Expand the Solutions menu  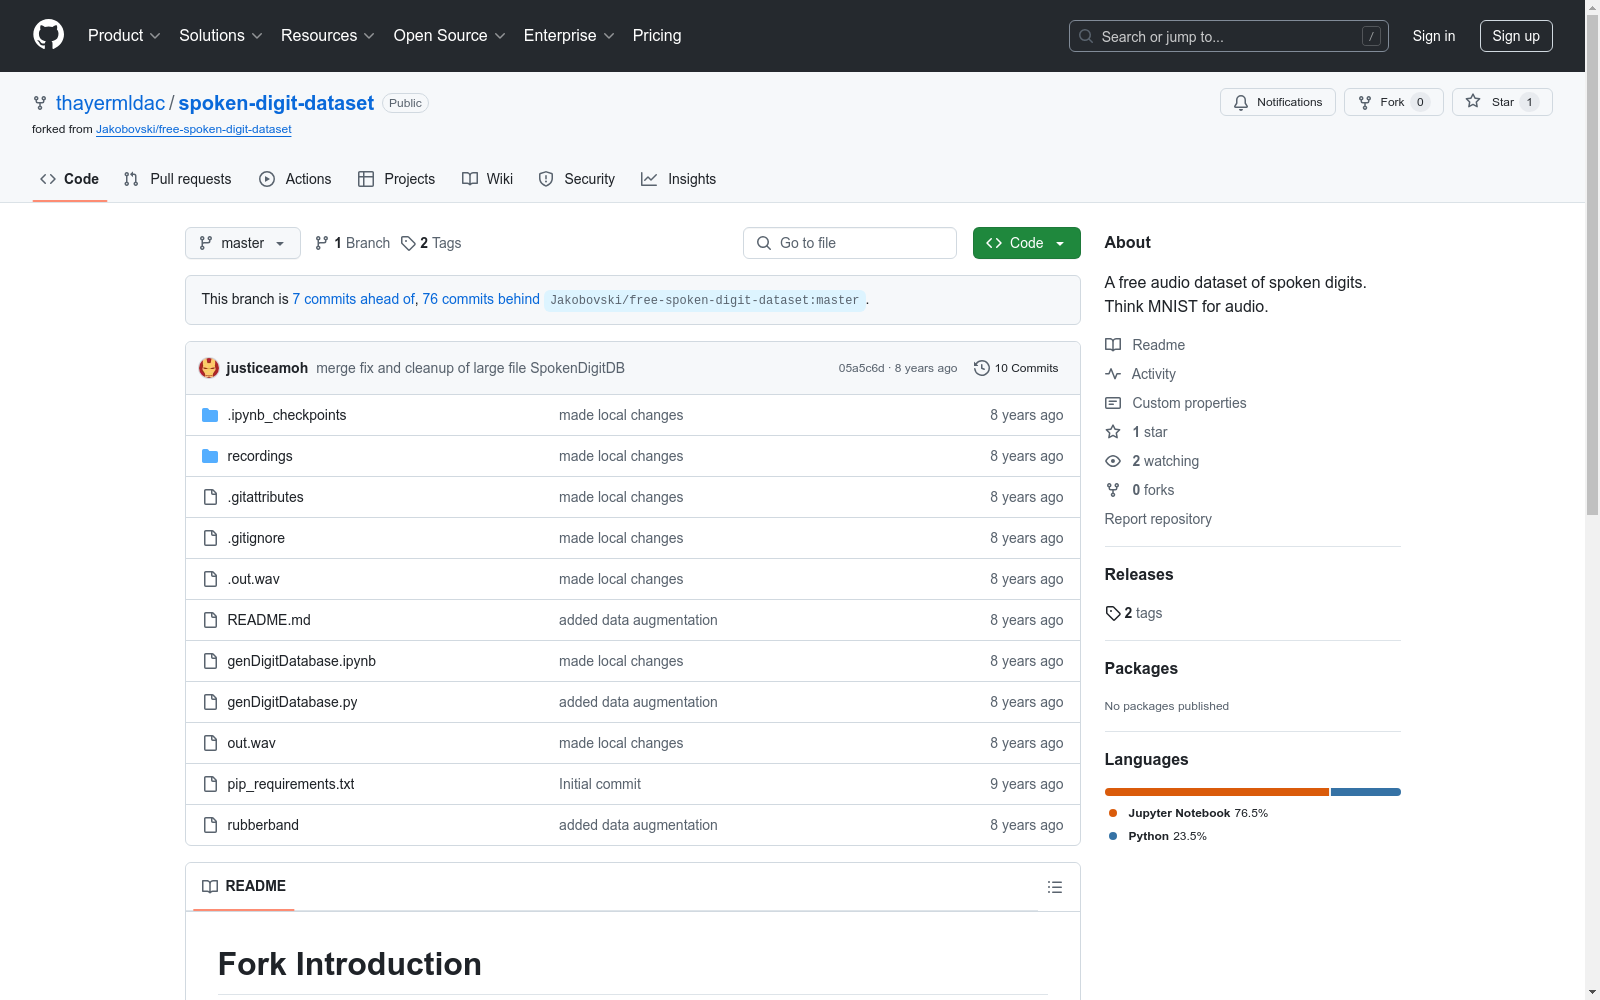pos(221,36)
